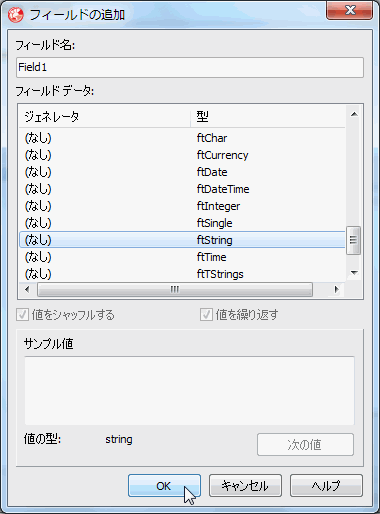Select the ftTStrings type entry

click(220, 274)
